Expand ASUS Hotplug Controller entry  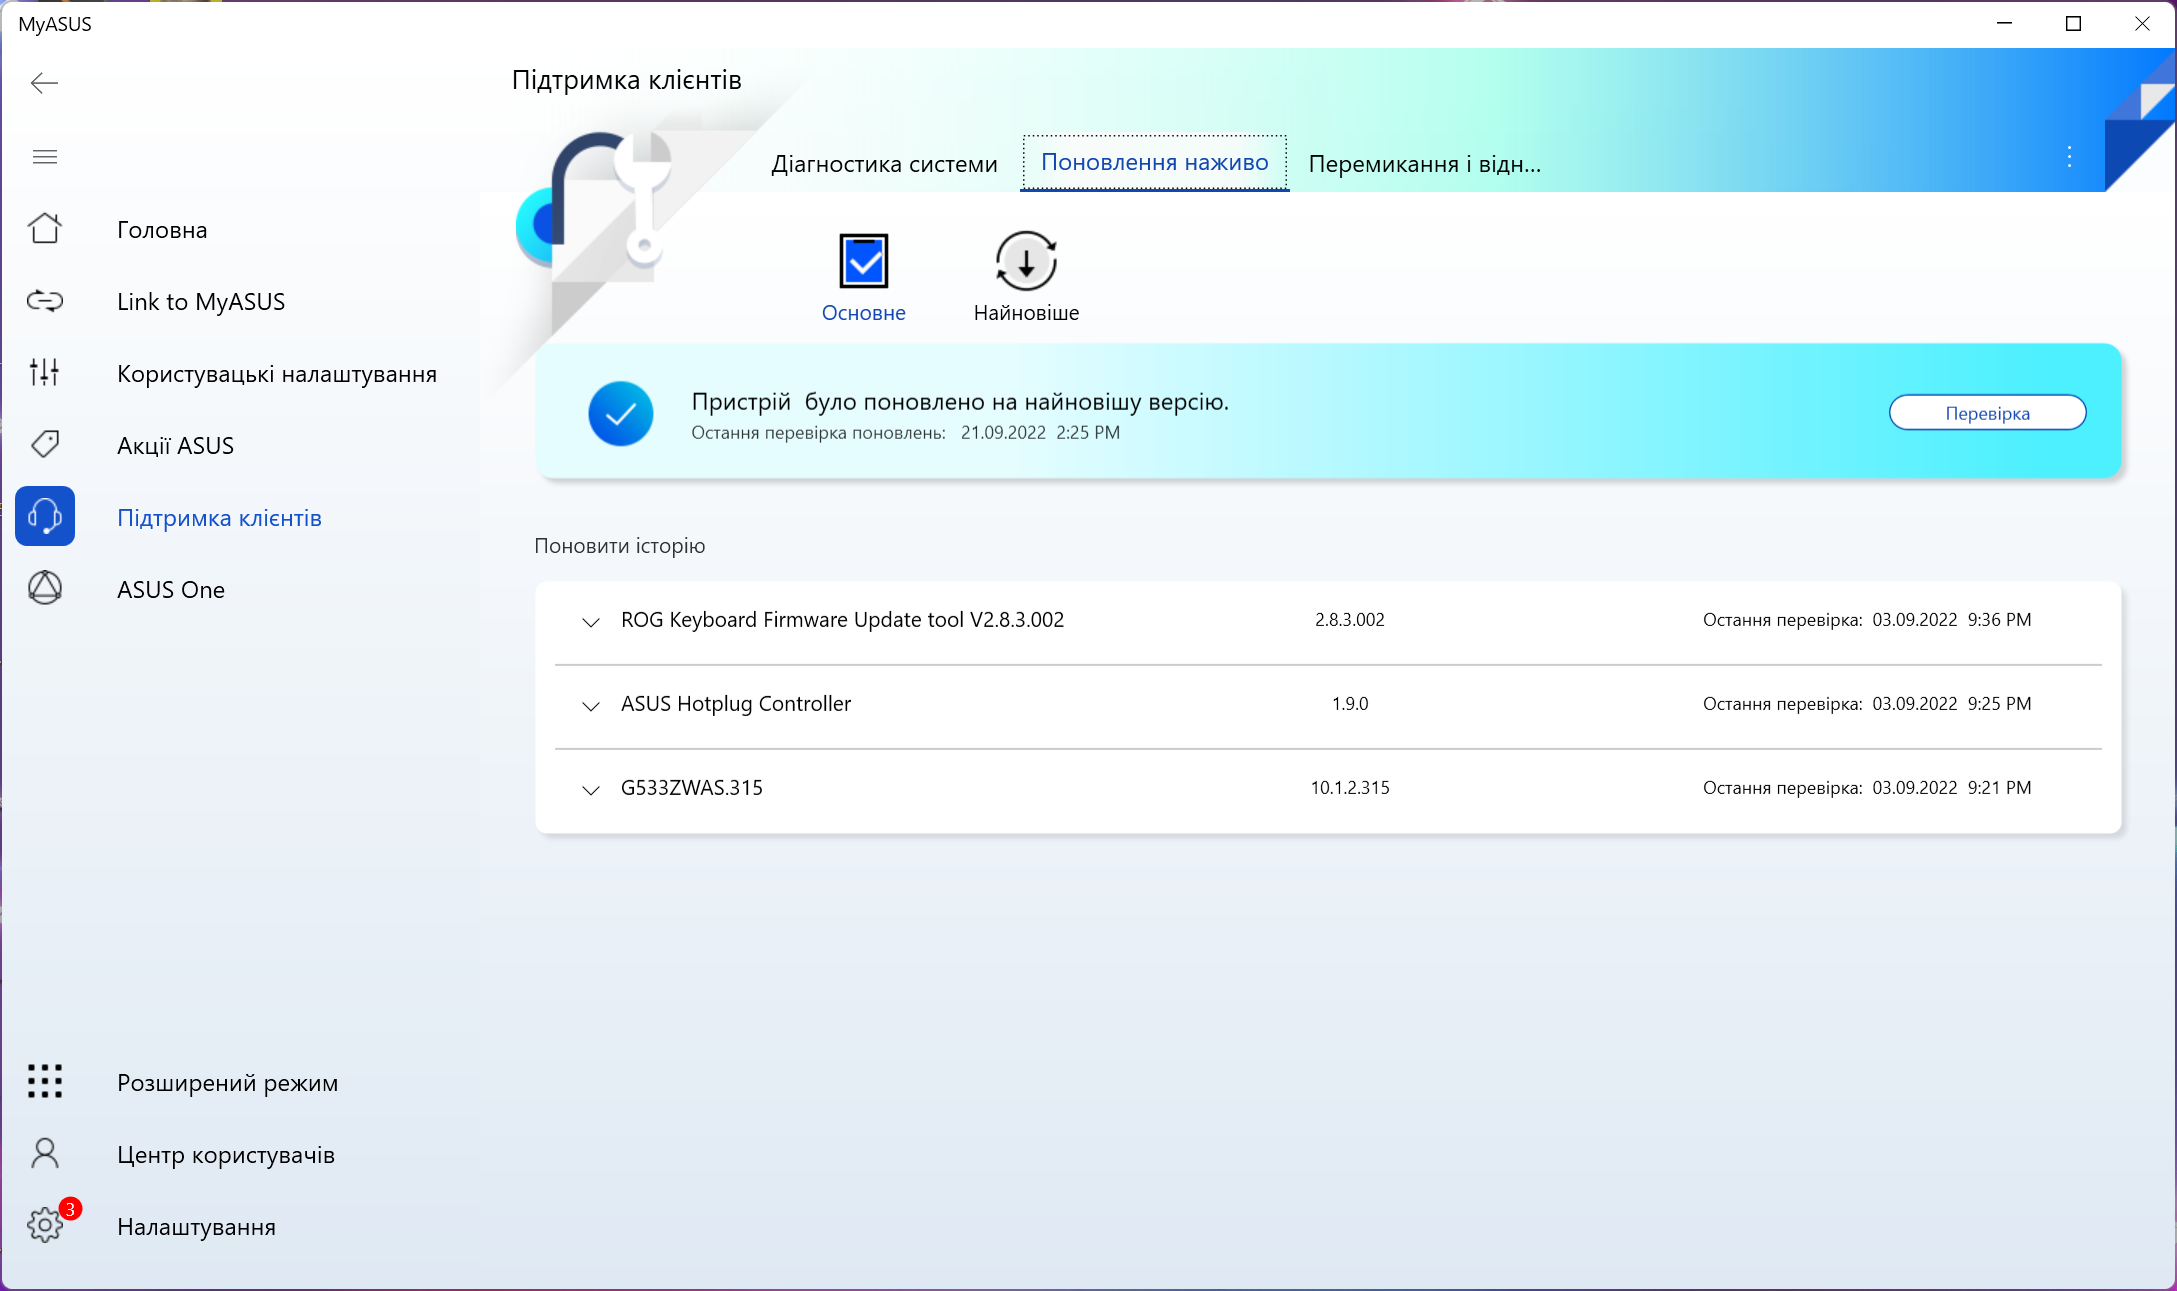point(591,706)
